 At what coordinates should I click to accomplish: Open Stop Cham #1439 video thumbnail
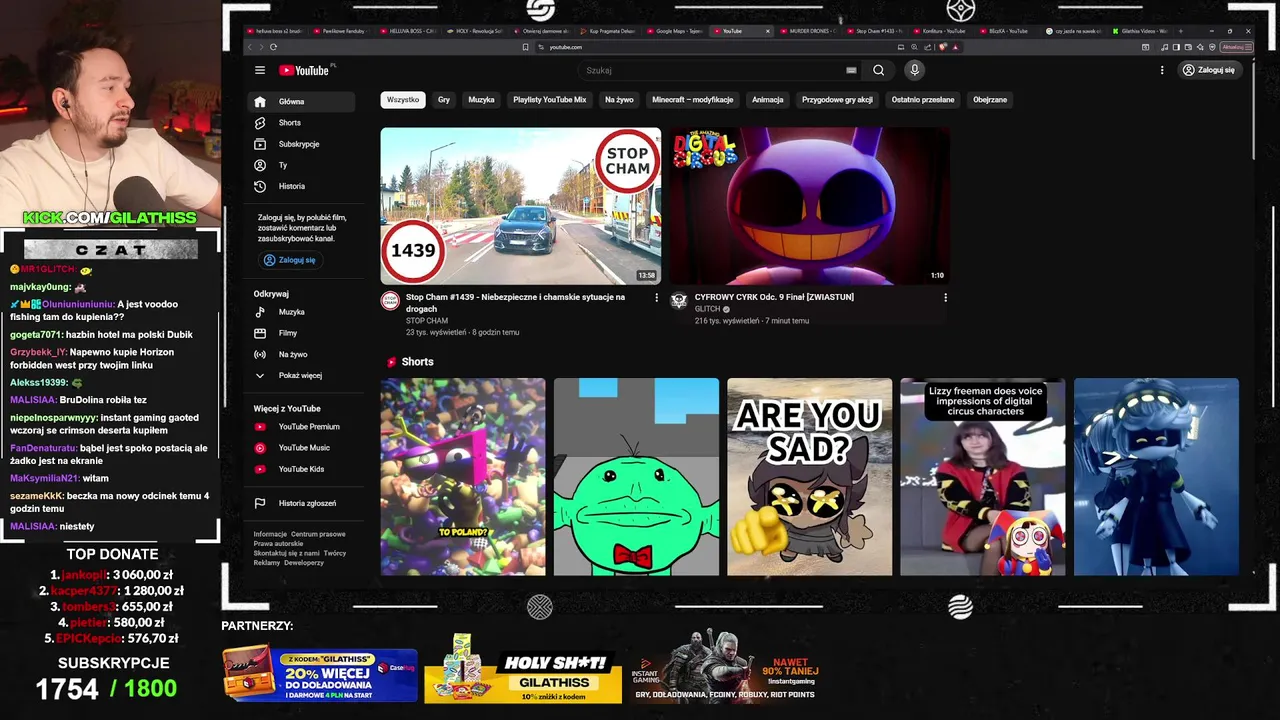click(520, 206)
